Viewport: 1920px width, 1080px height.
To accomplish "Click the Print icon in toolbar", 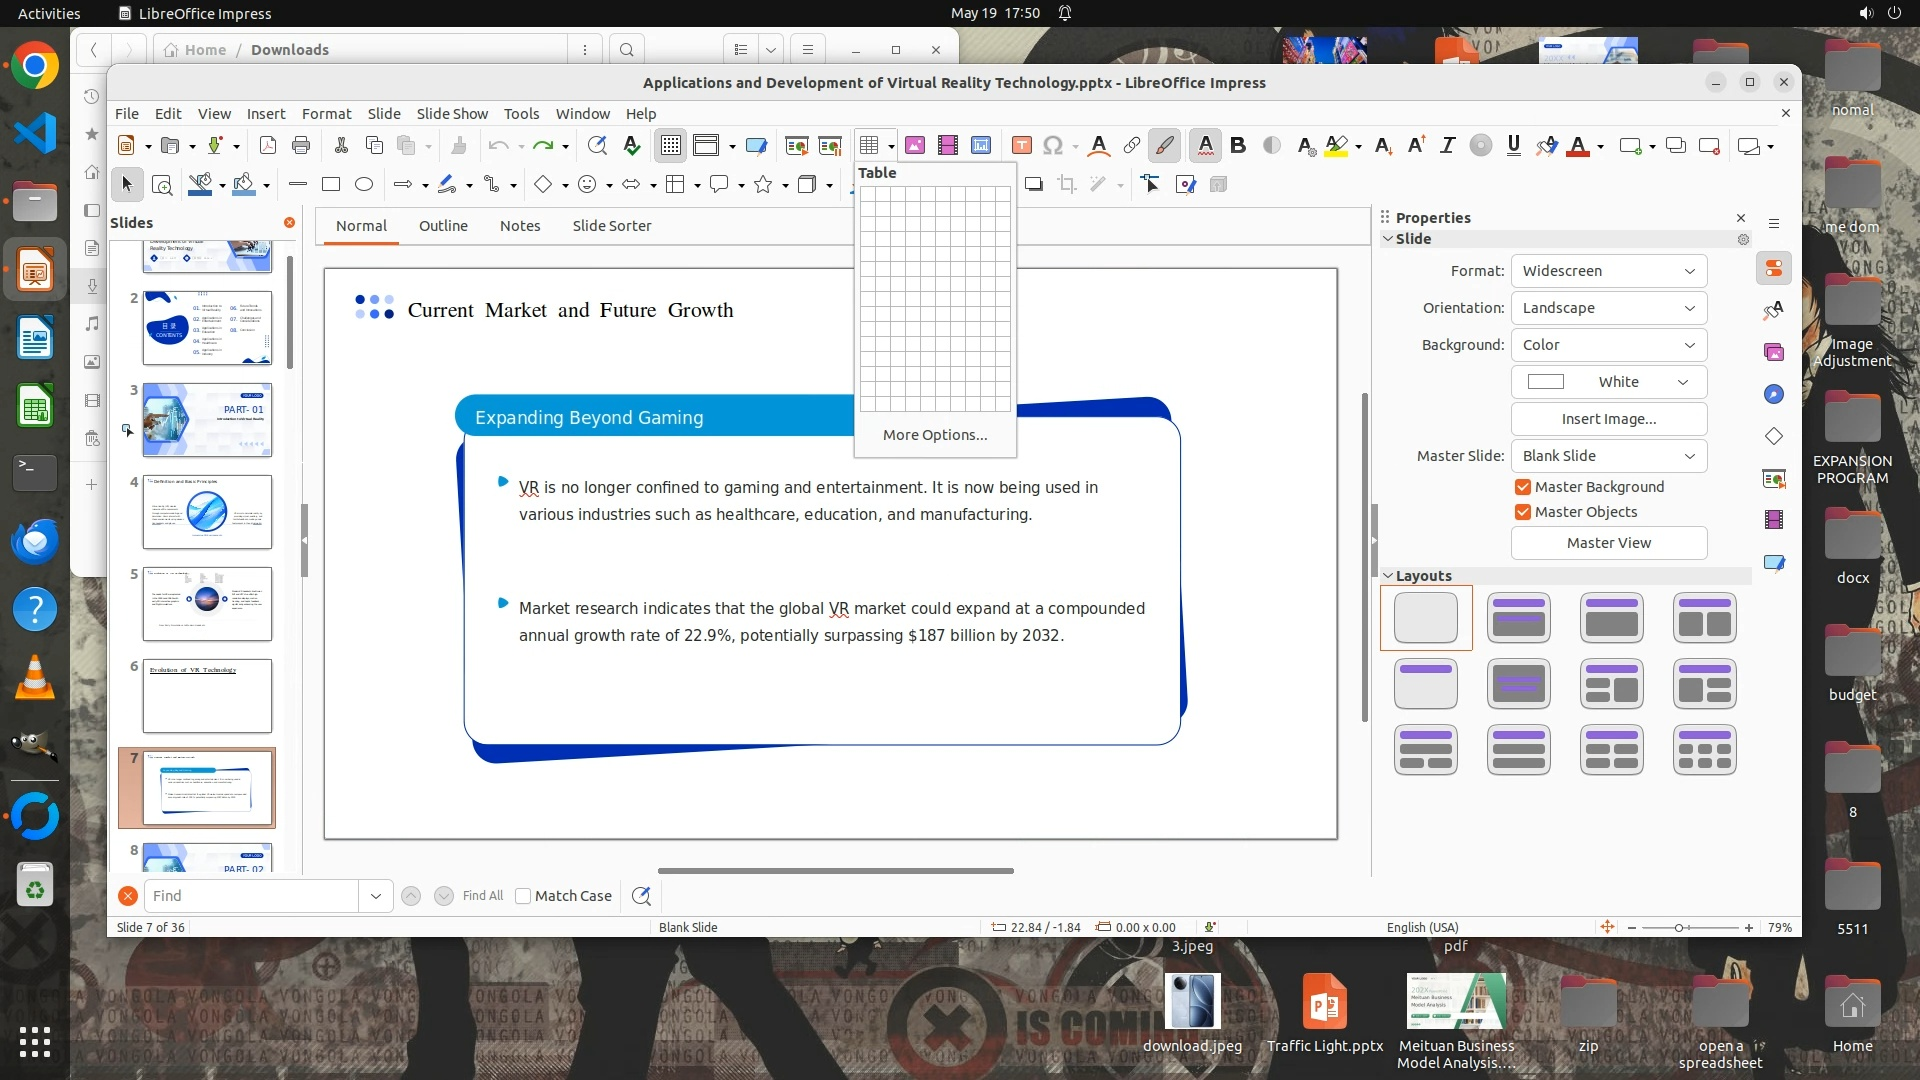I will [x=301, y=146].
